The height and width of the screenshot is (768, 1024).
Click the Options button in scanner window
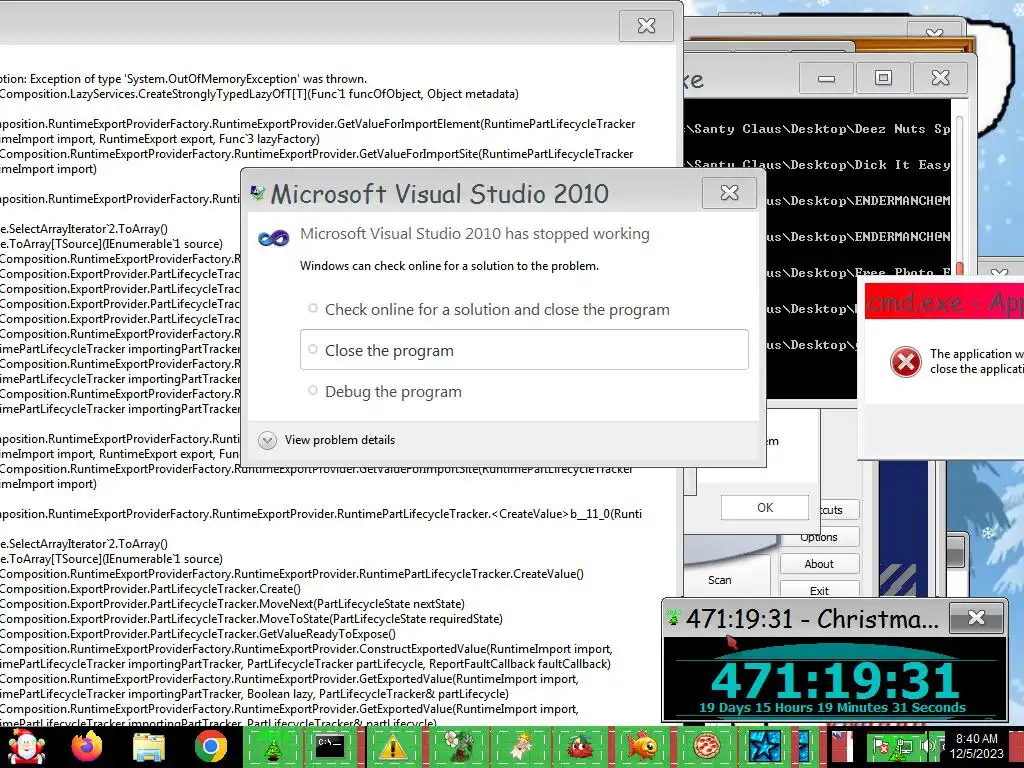819,537
